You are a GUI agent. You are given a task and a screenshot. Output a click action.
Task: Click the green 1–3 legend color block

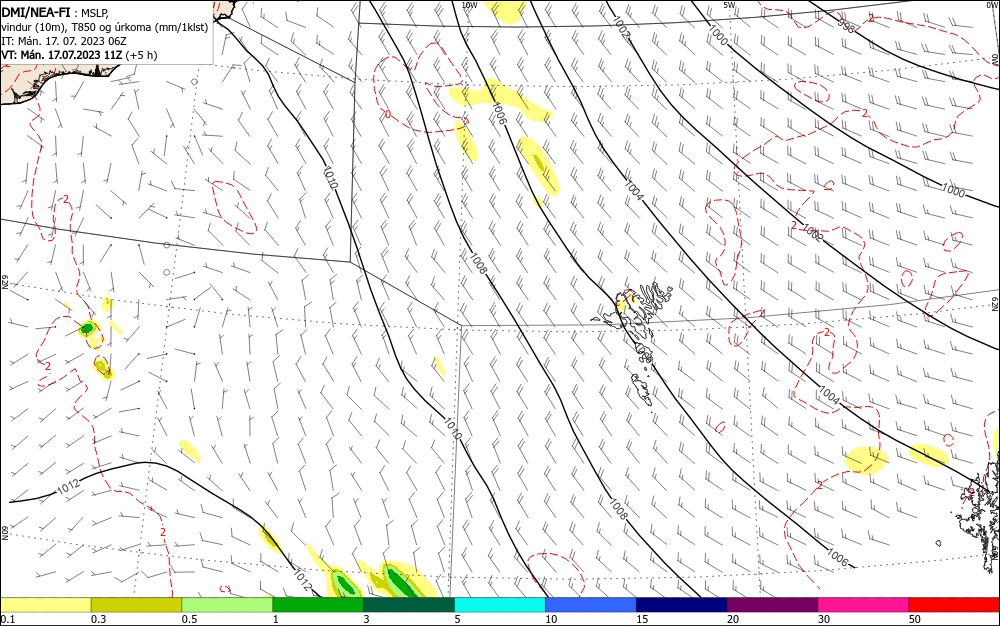(x=318, y=605)
